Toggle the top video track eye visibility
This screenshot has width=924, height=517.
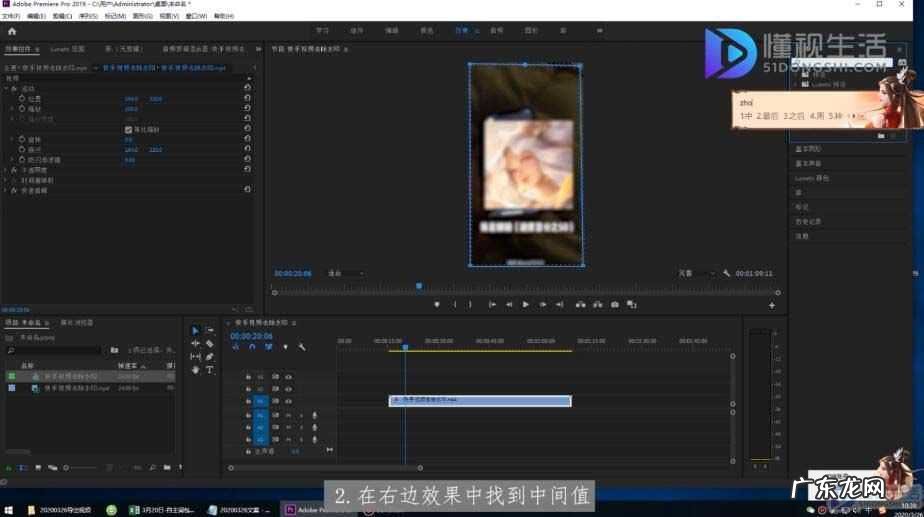[288, 376]
